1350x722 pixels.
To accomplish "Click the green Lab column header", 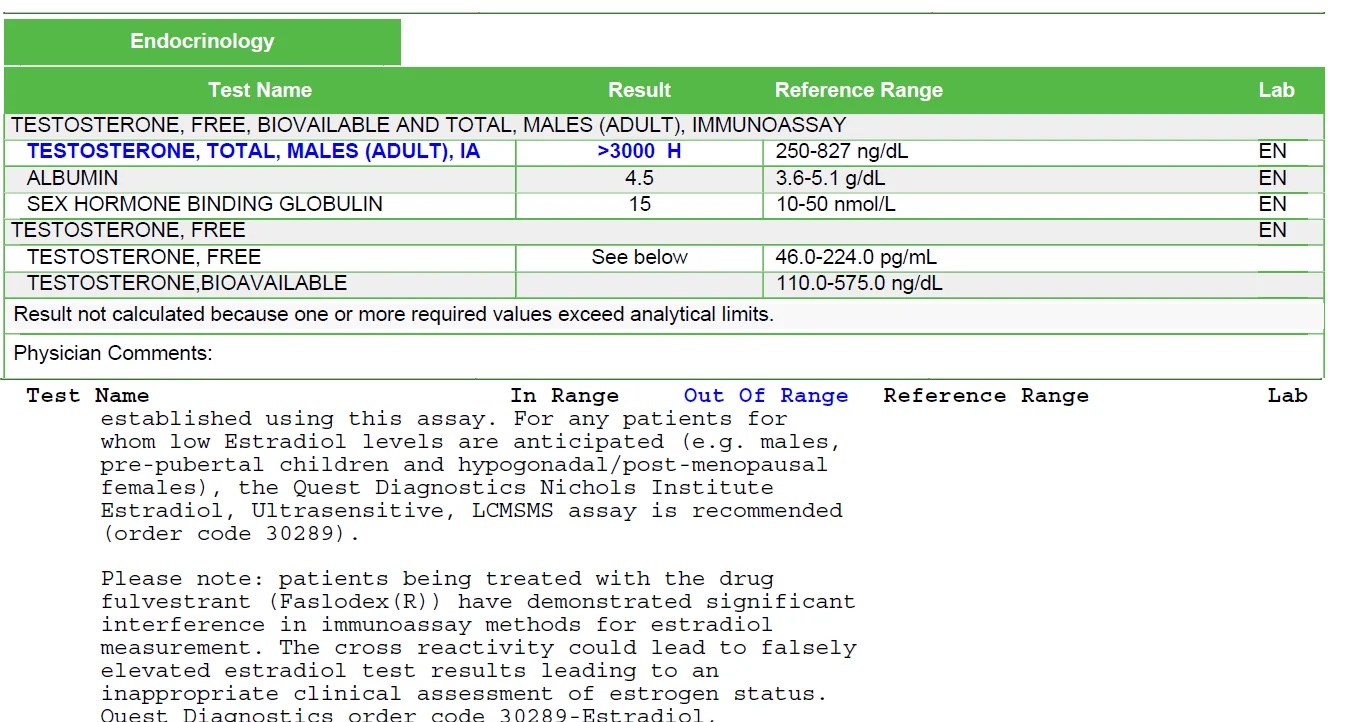I will (1276, 90).
